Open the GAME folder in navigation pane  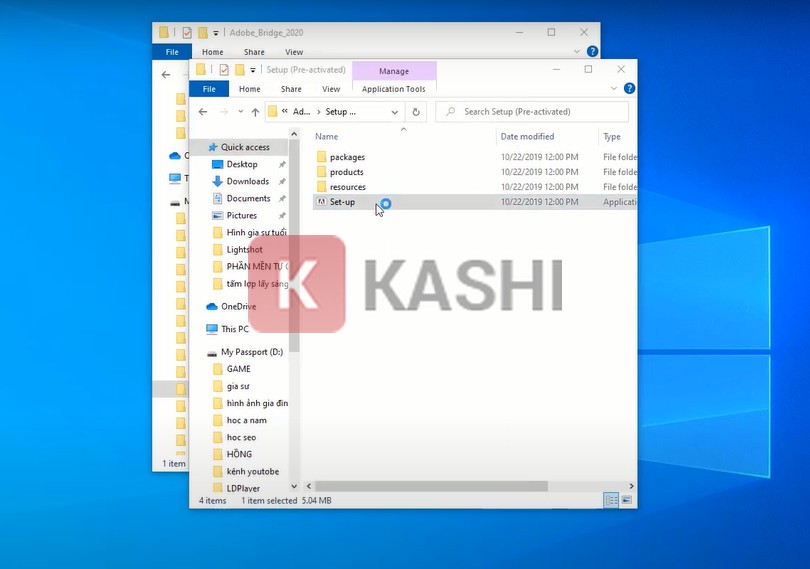tap(238, 369)
